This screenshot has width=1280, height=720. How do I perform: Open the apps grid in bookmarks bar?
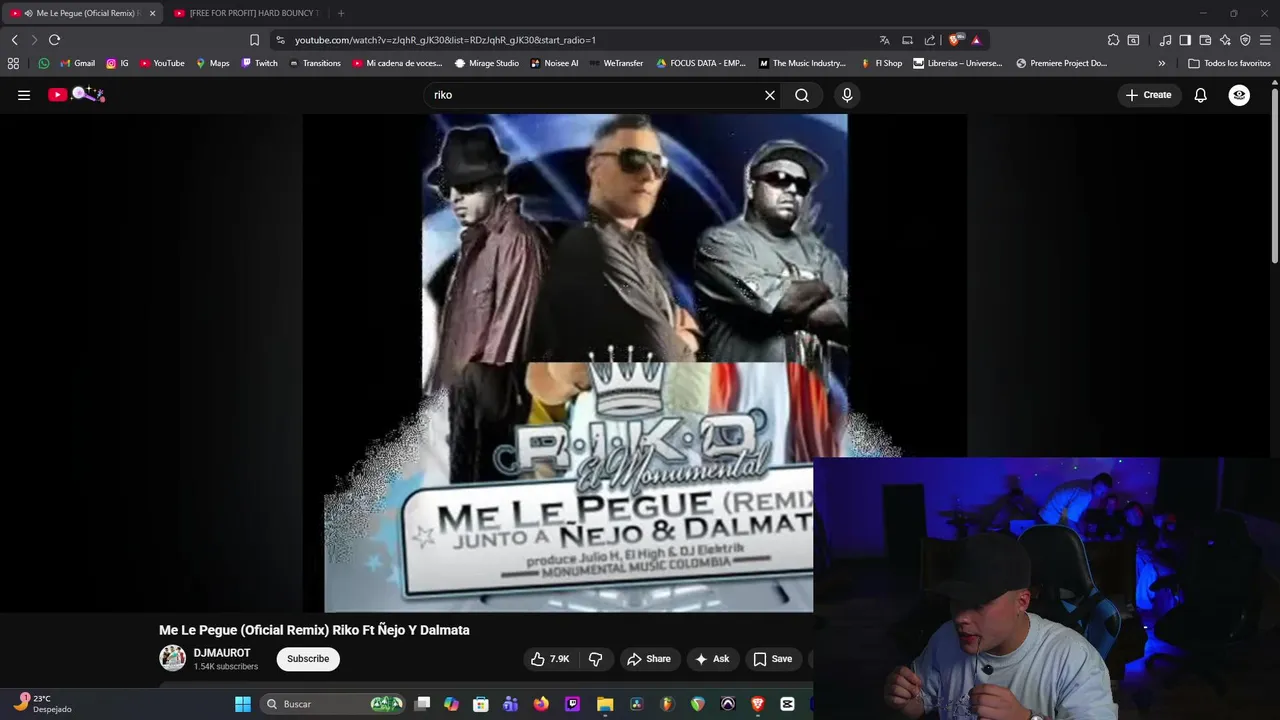(13, 63)
